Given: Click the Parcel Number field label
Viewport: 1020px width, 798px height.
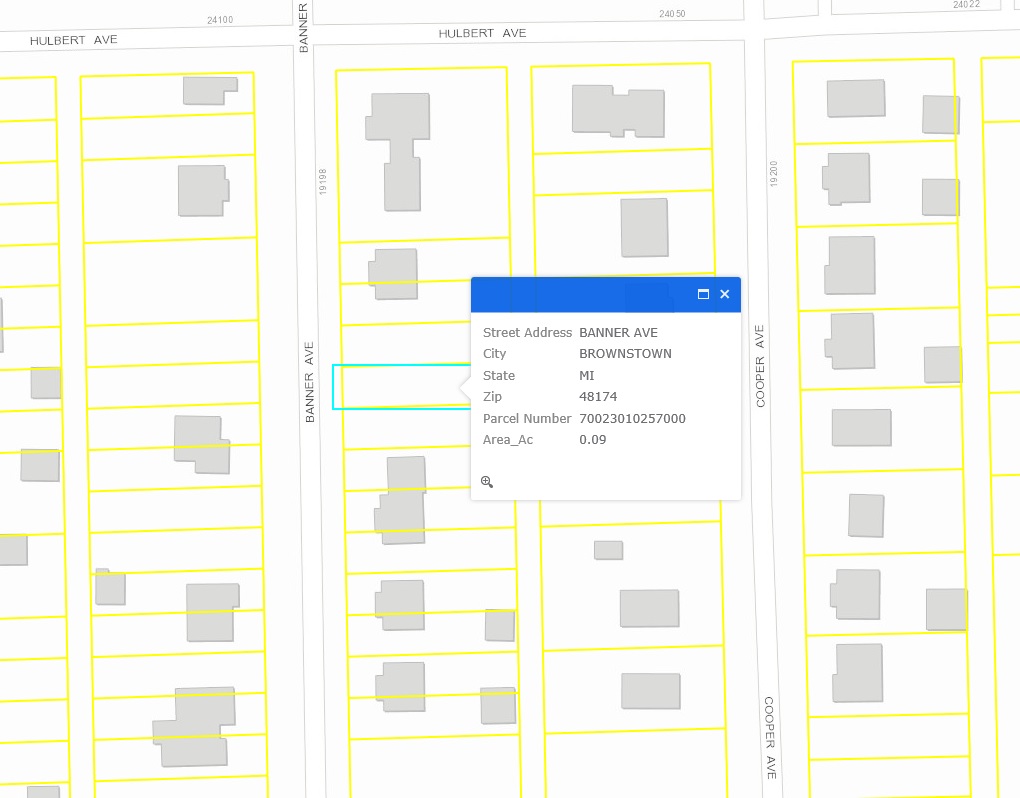Looking at the screenshot, I should coord(527,418).
